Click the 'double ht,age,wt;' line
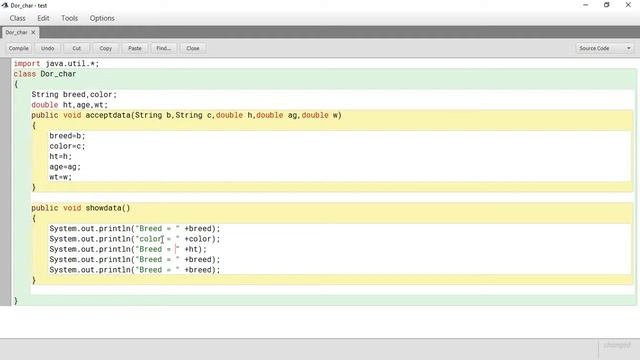640x360 pixels. coord(70,105)
